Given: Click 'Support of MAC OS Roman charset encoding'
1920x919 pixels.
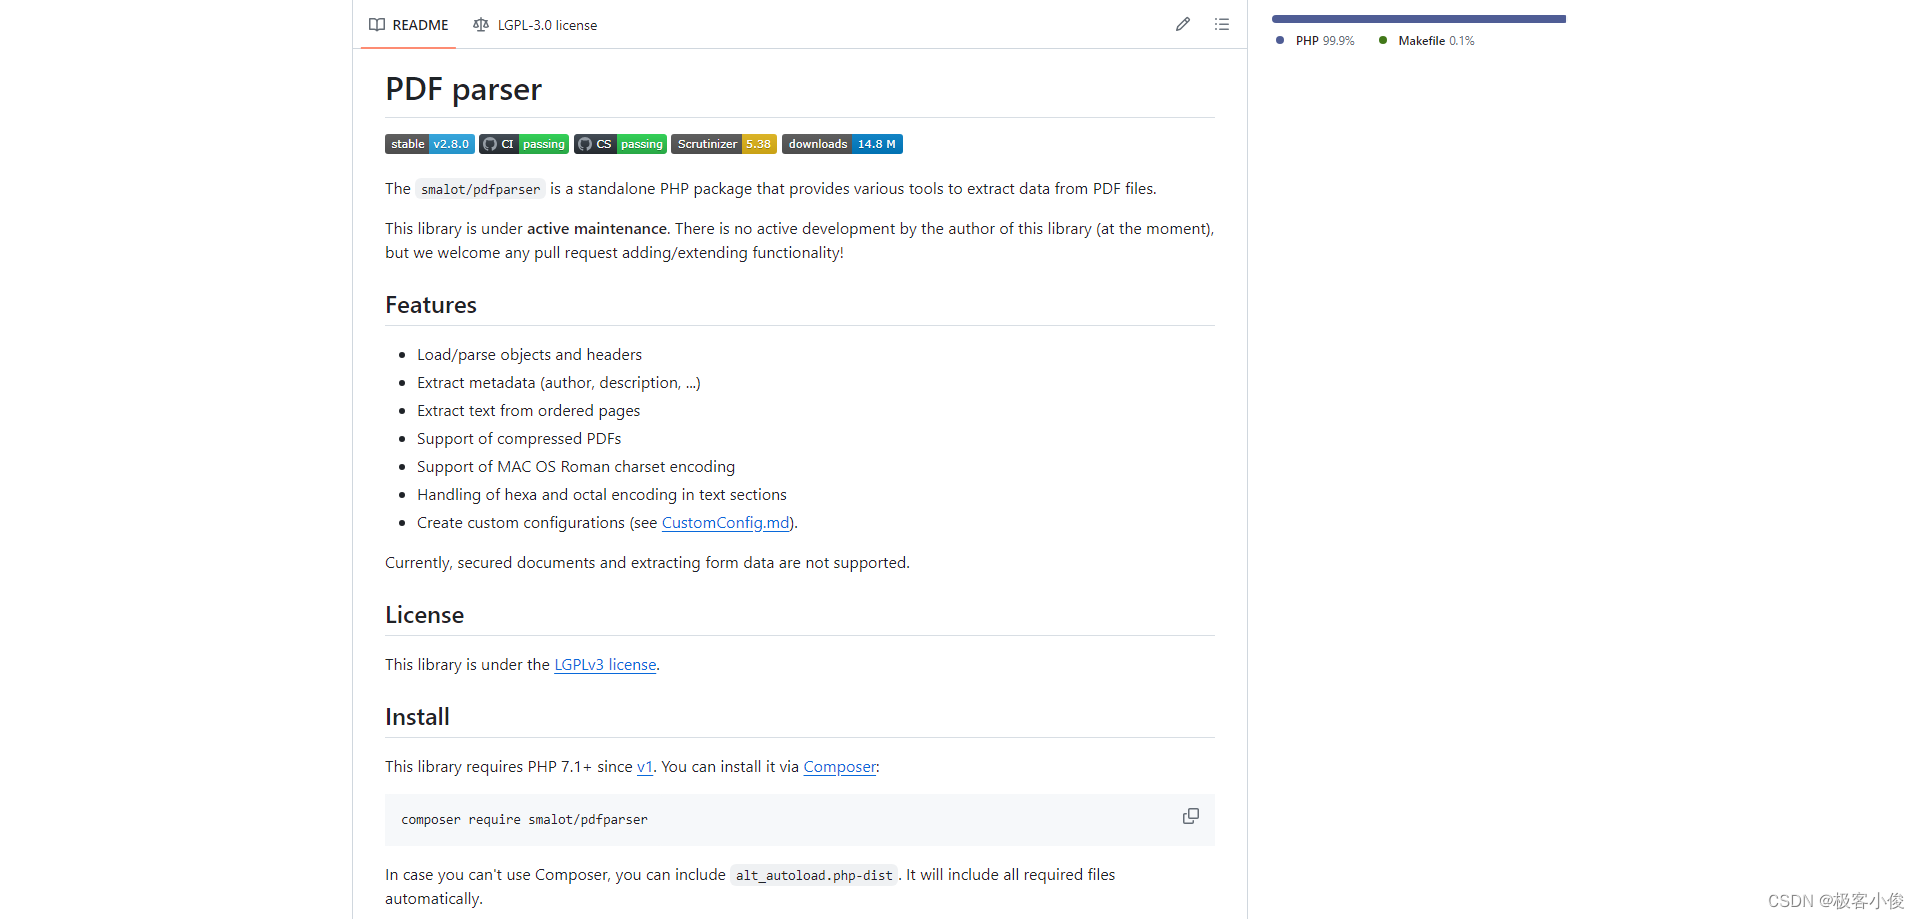Looking at the screenshot, I should (576, 467).
